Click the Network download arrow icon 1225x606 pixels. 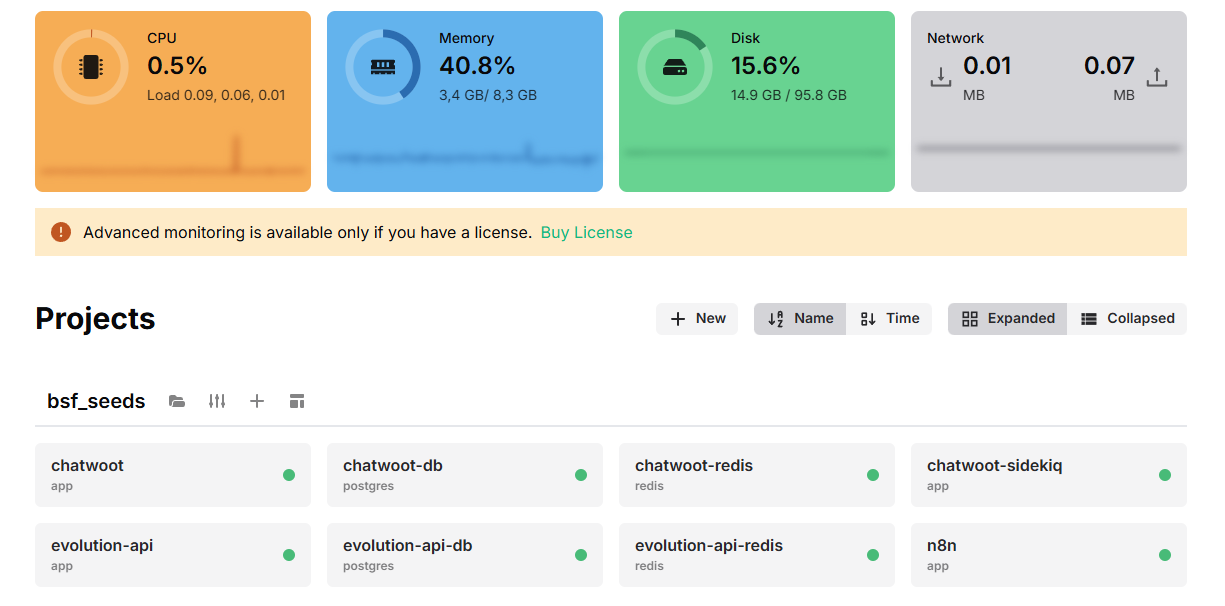pos(941,76)
